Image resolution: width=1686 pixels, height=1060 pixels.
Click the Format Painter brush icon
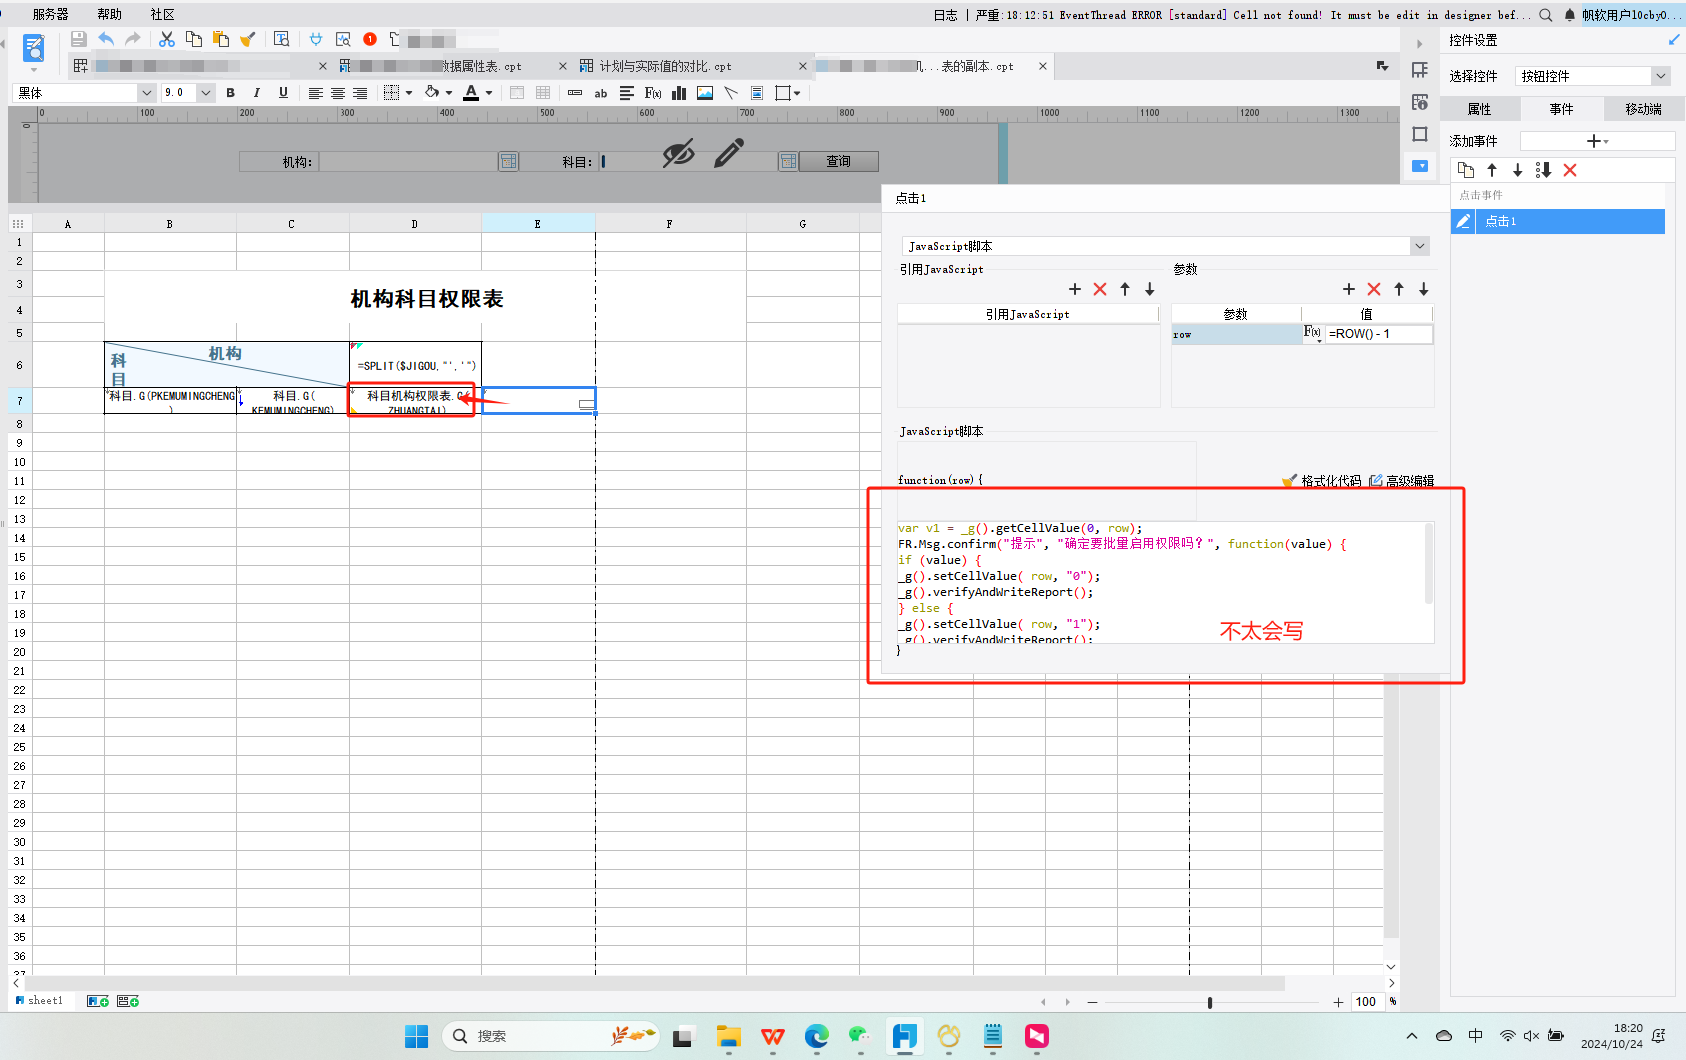248,39
